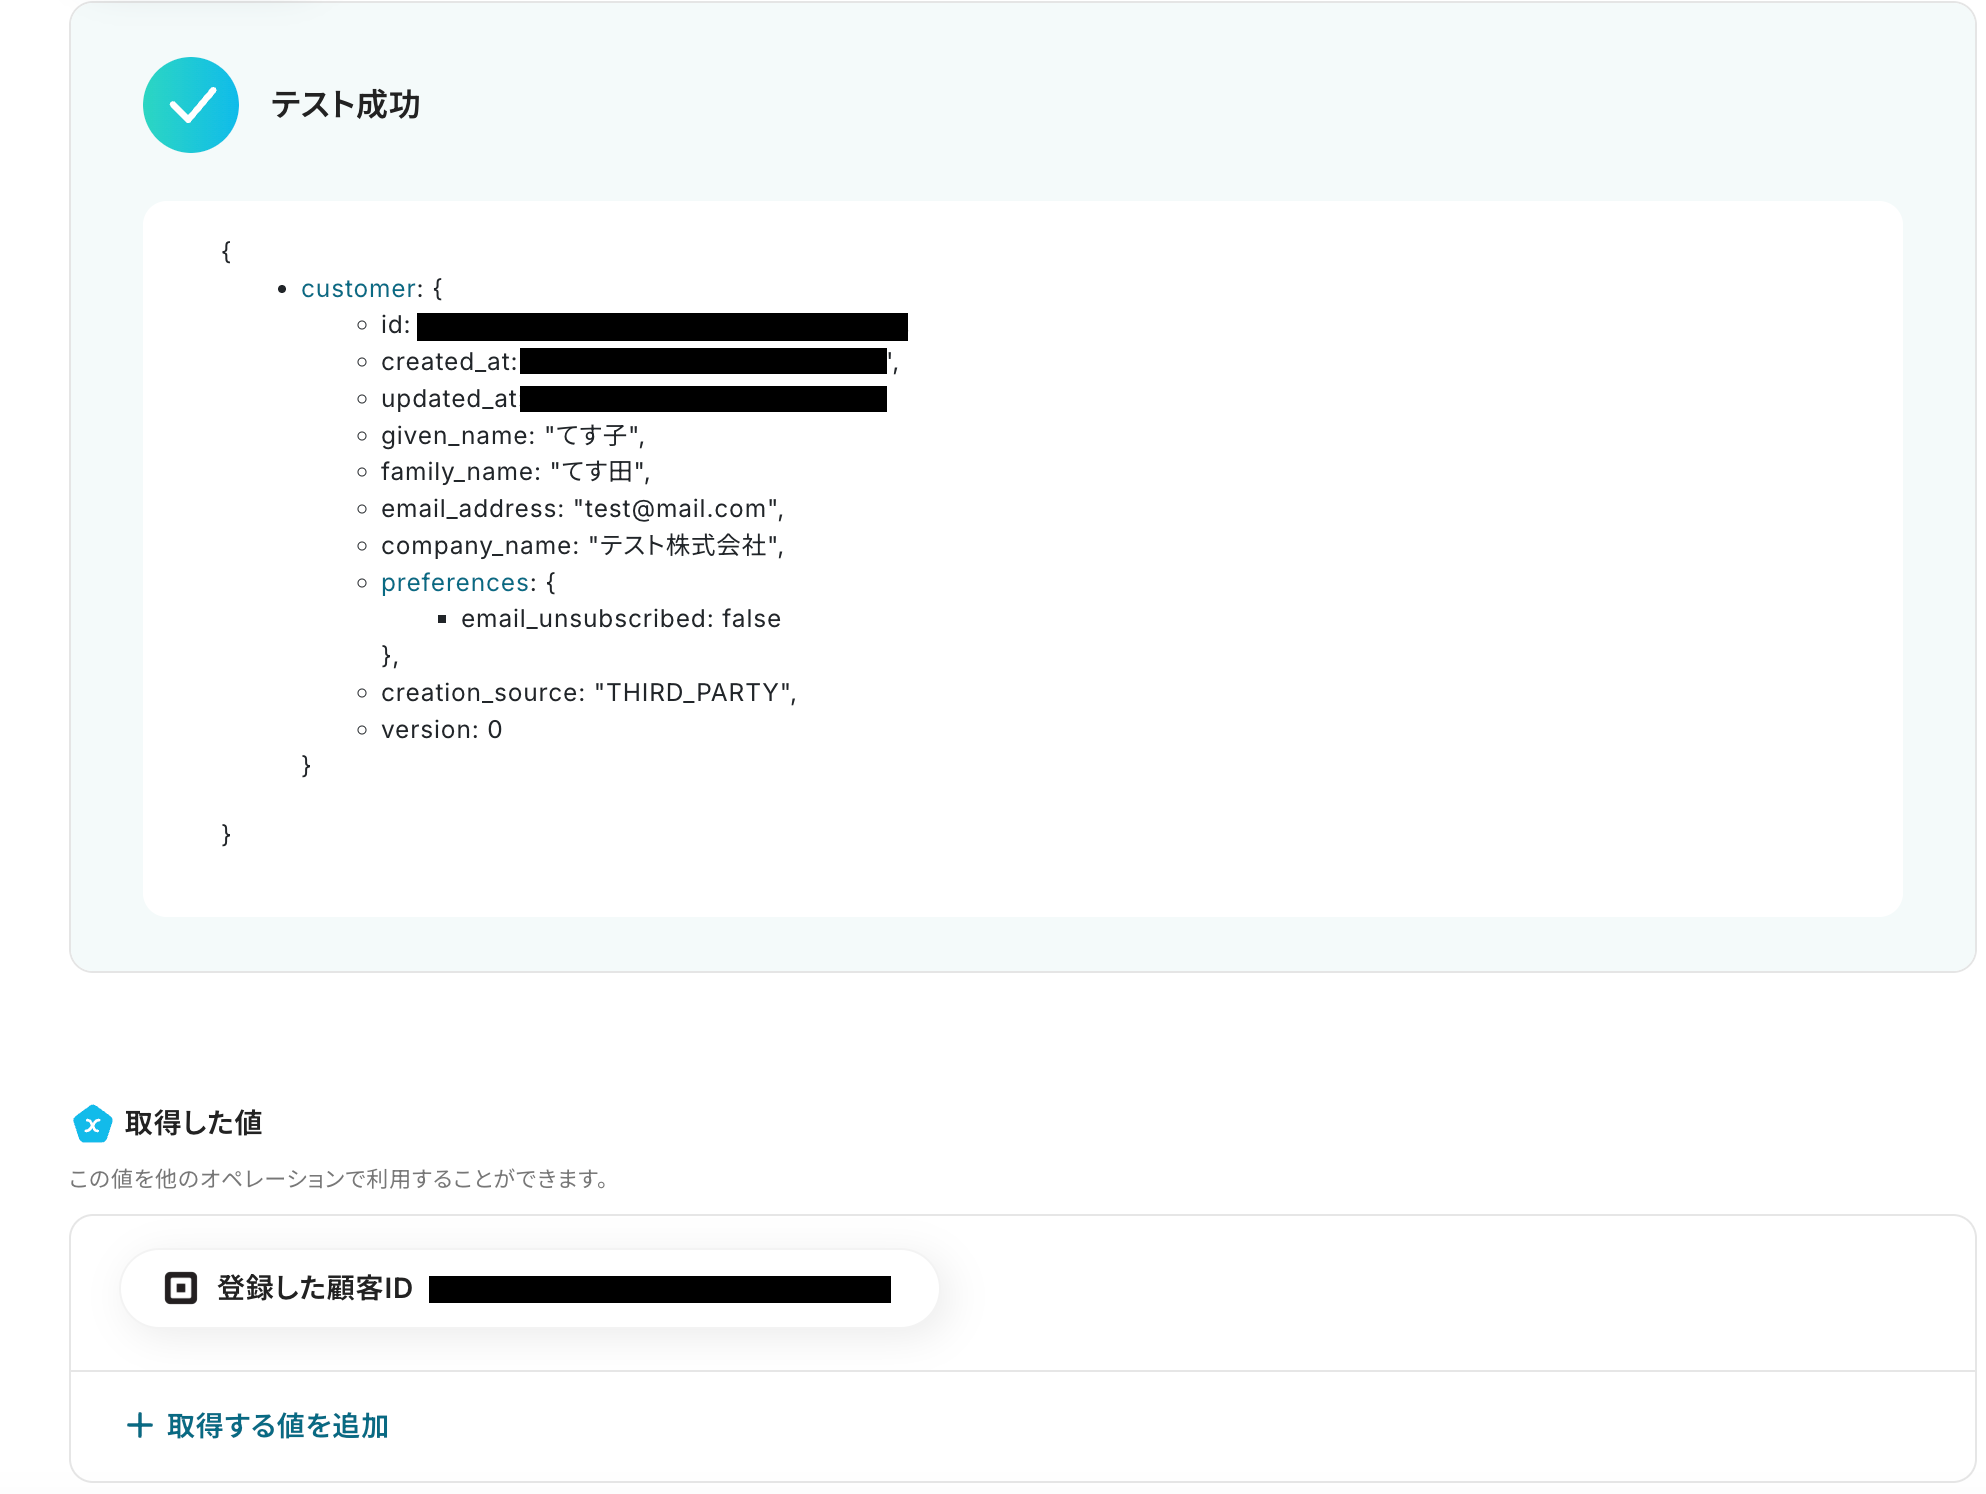Image resolution: width=1986 pixels, height=1494 pixels.
Task: Click the family_name てす田 entry
Action: pyautogui.click(x=515, y=472)
